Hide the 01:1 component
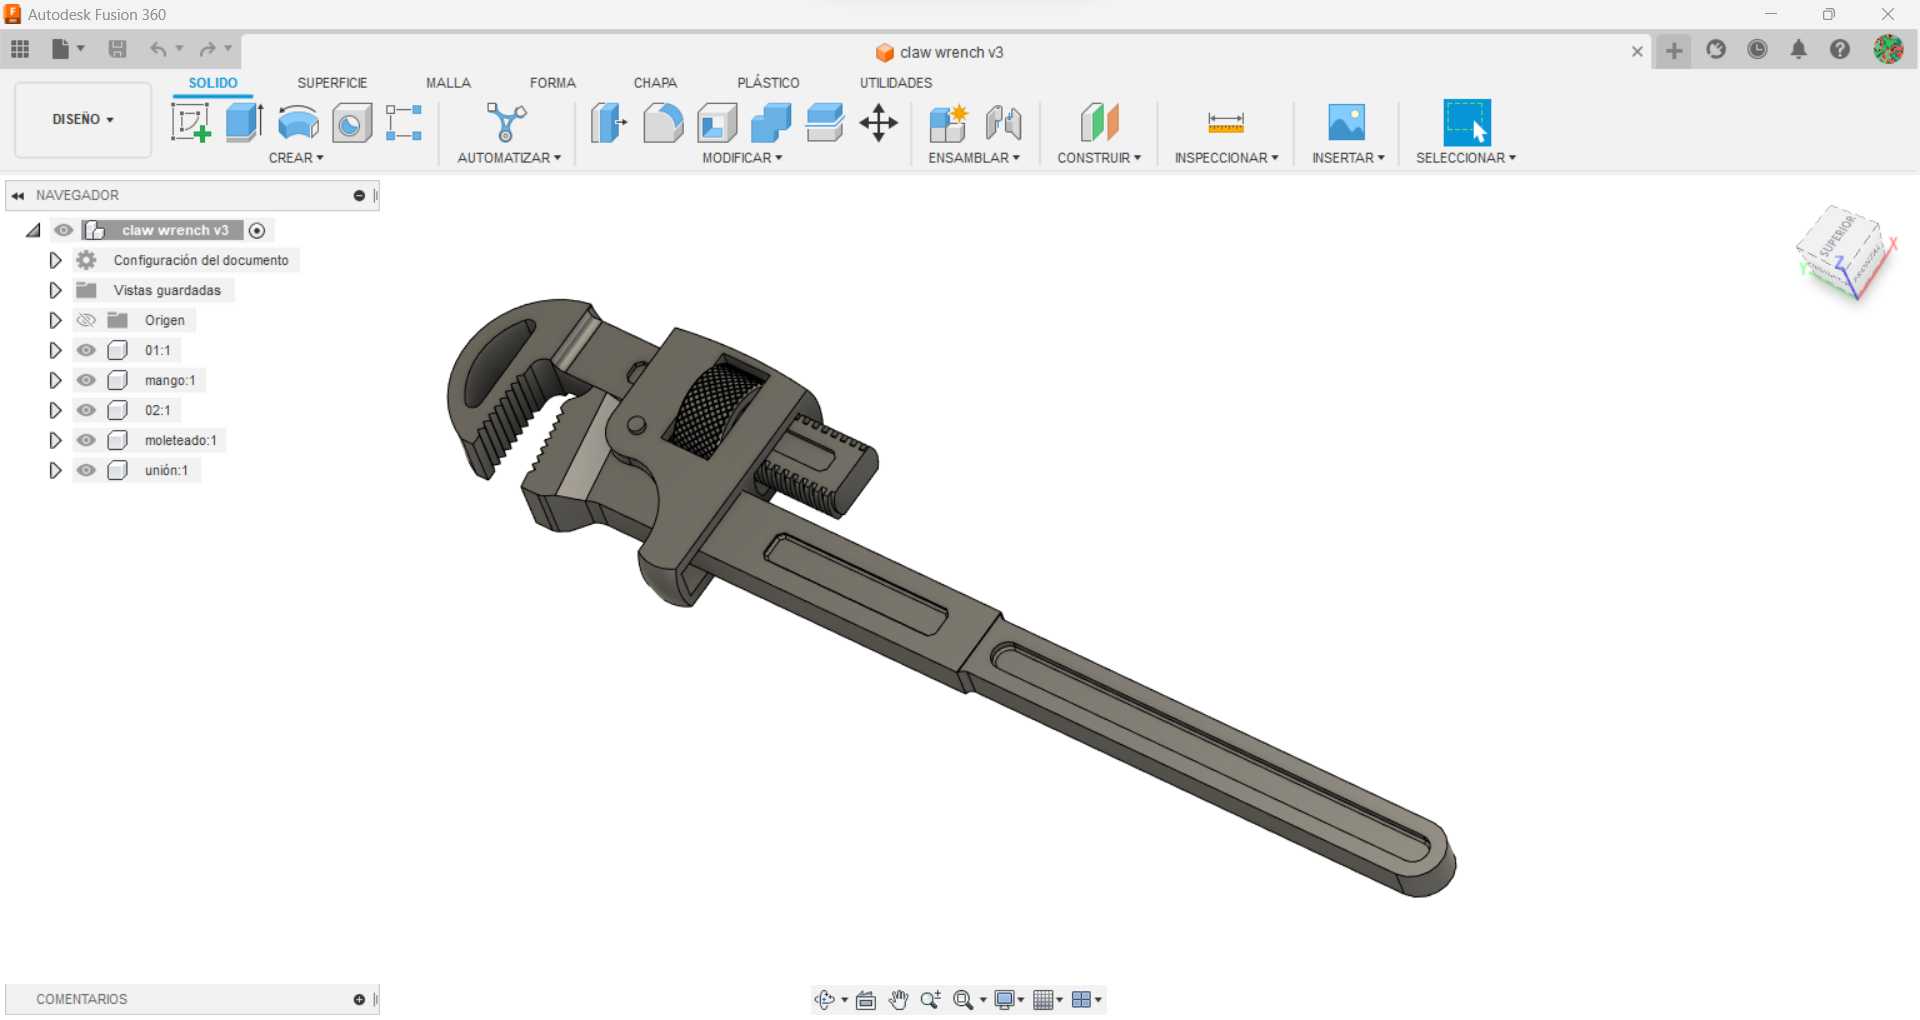This screenshot has width=1920, height=1020. [86, 350]
